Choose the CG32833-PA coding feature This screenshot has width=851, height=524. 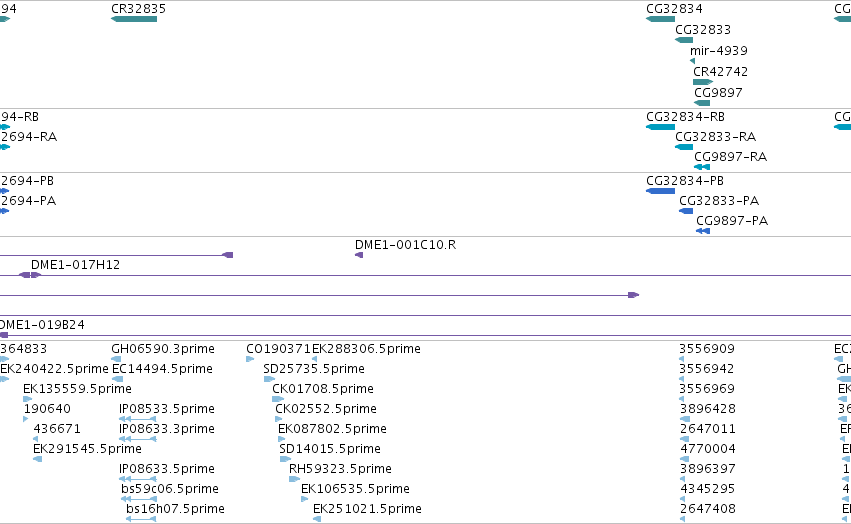pos(686,211)
